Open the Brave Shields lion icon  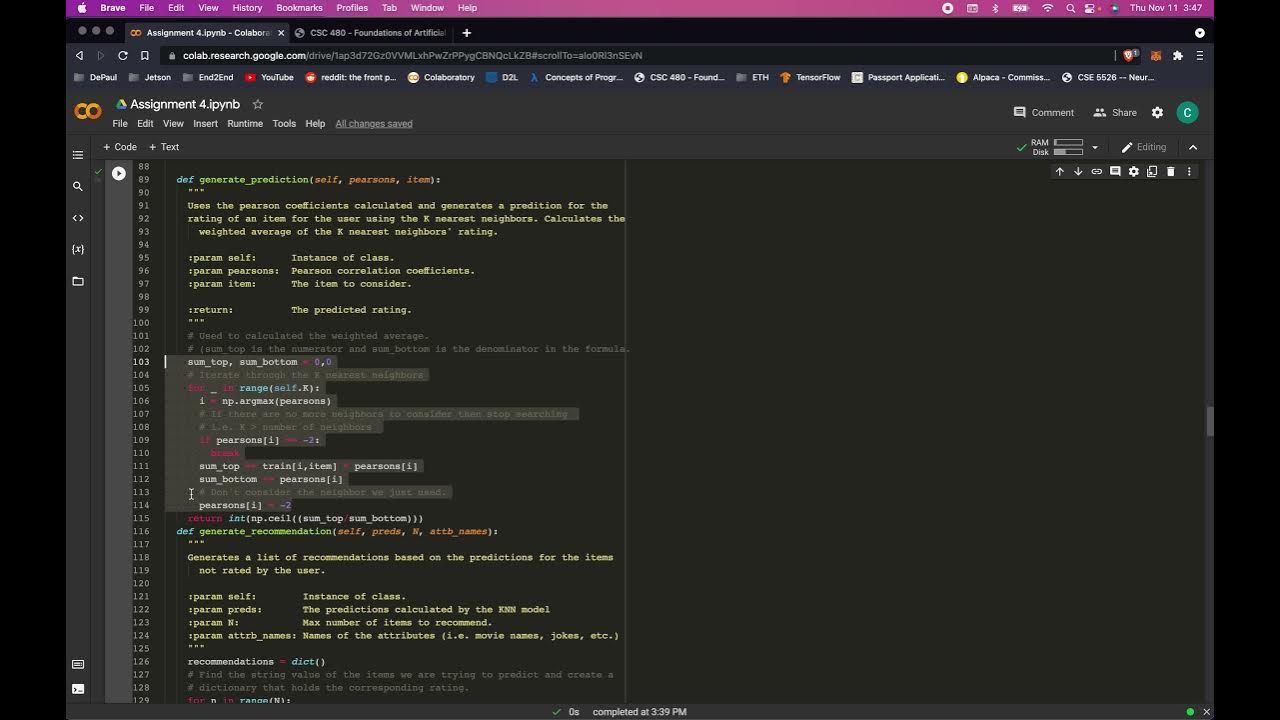(x=1130, y=55)
